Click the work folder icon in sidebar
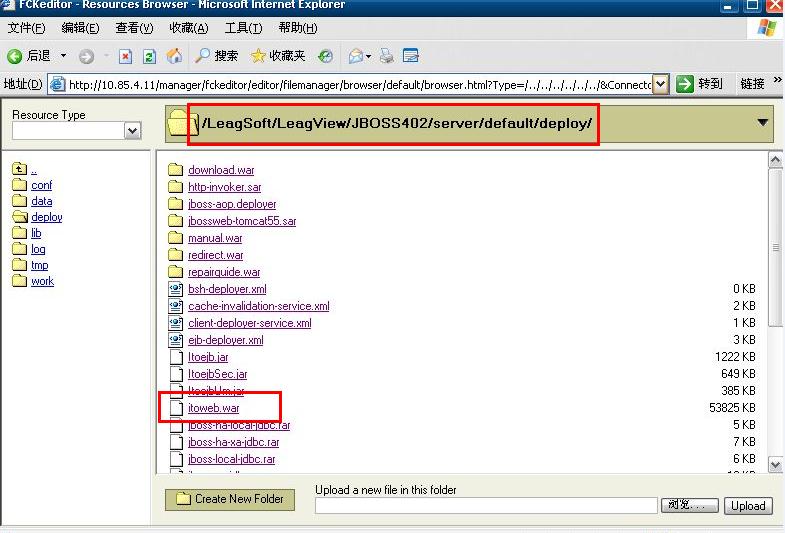The image size is (785, 533). [x=20, y=280]
